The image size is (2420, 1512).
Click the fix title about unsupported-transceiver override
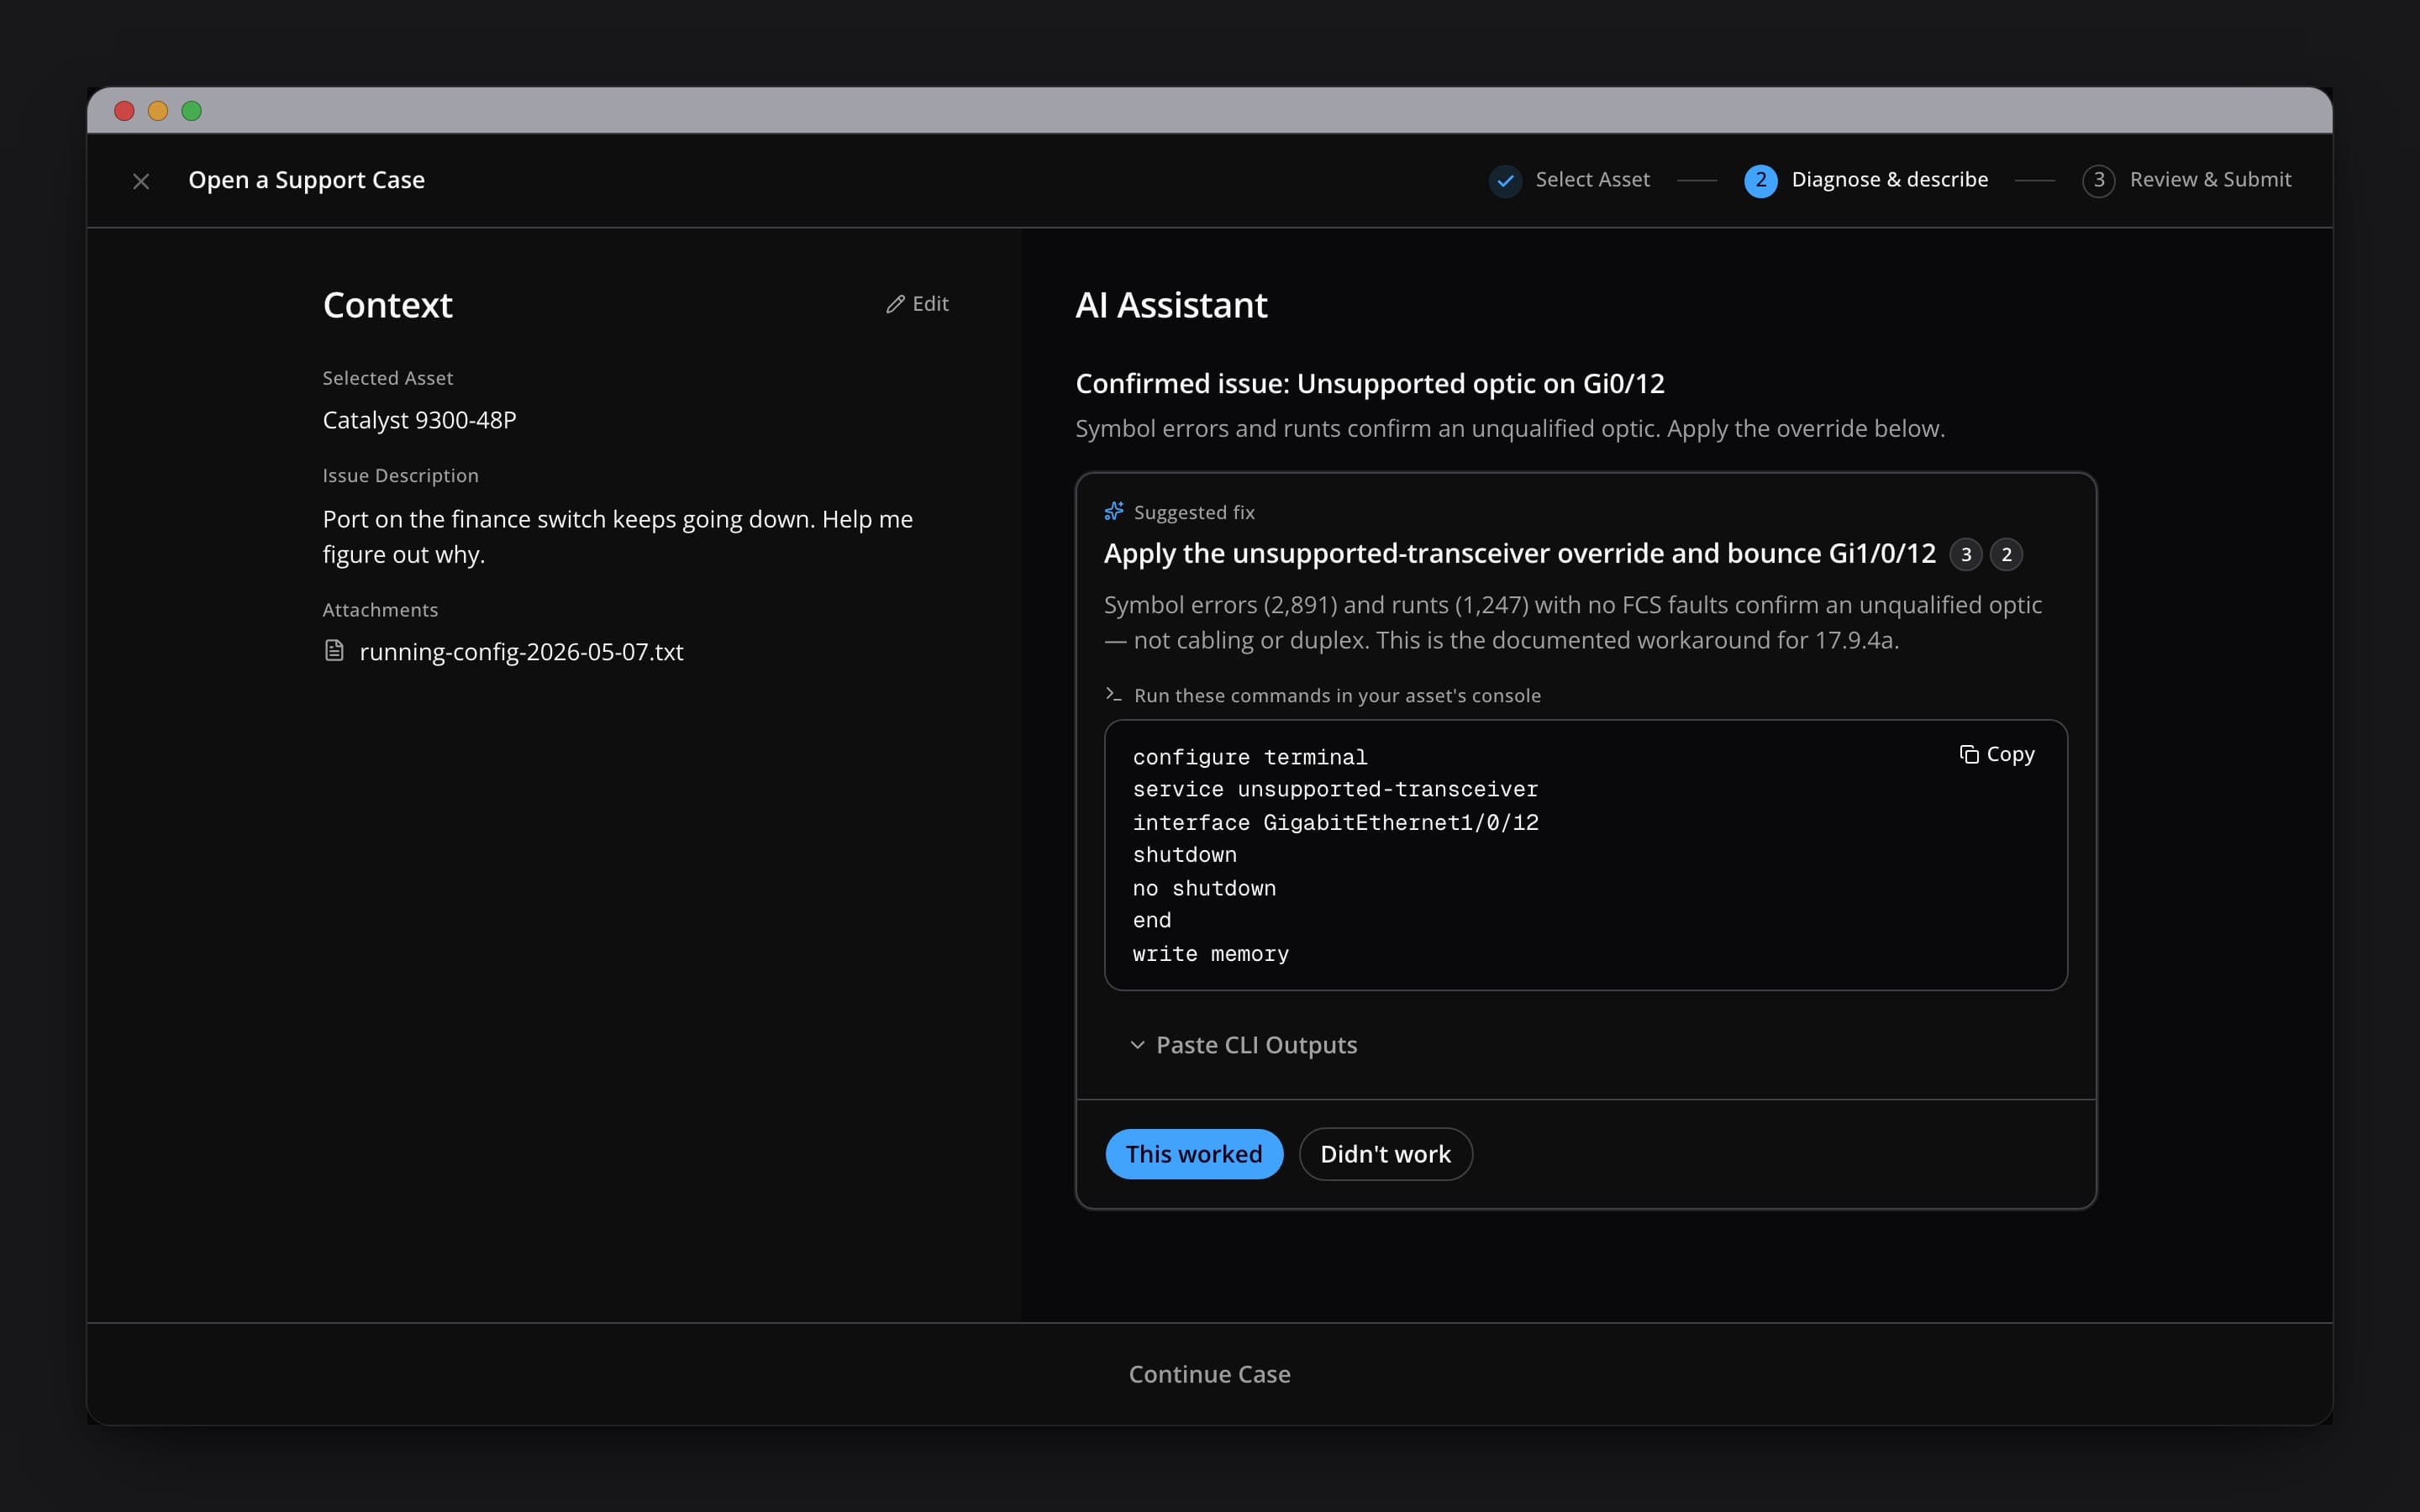click(1519, 553)
